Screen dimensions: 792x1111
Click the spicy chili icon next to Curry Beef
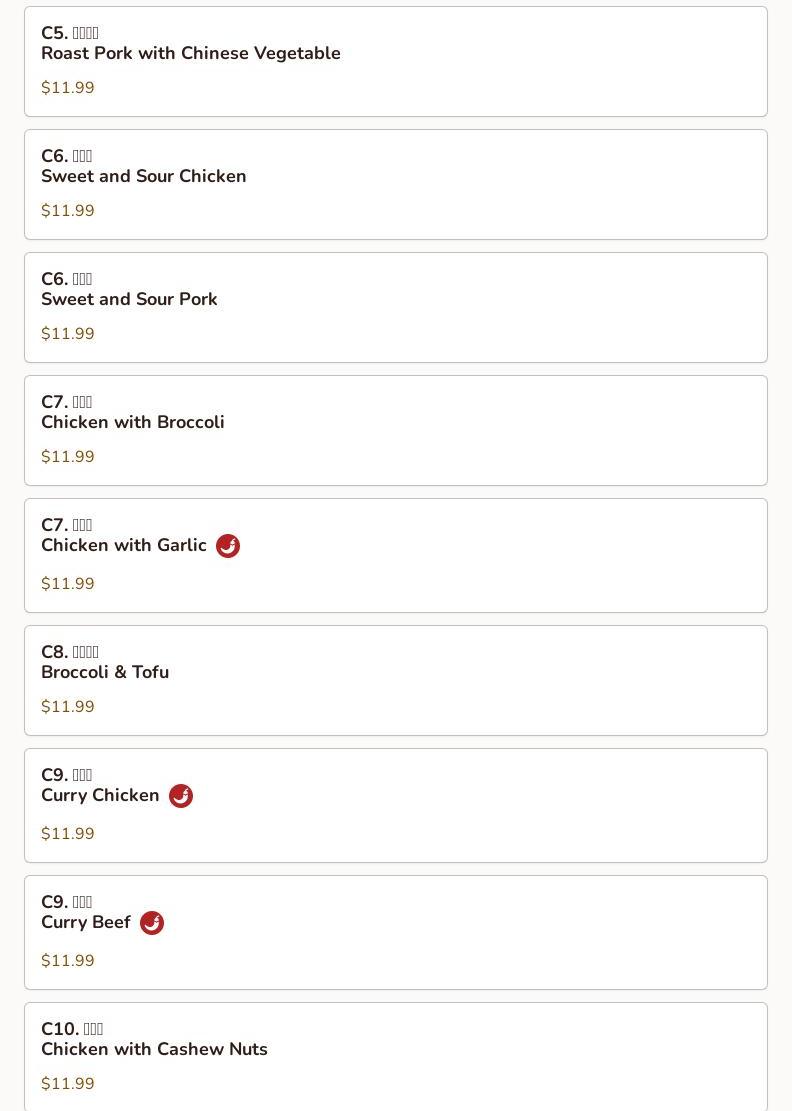pos(152,923)
